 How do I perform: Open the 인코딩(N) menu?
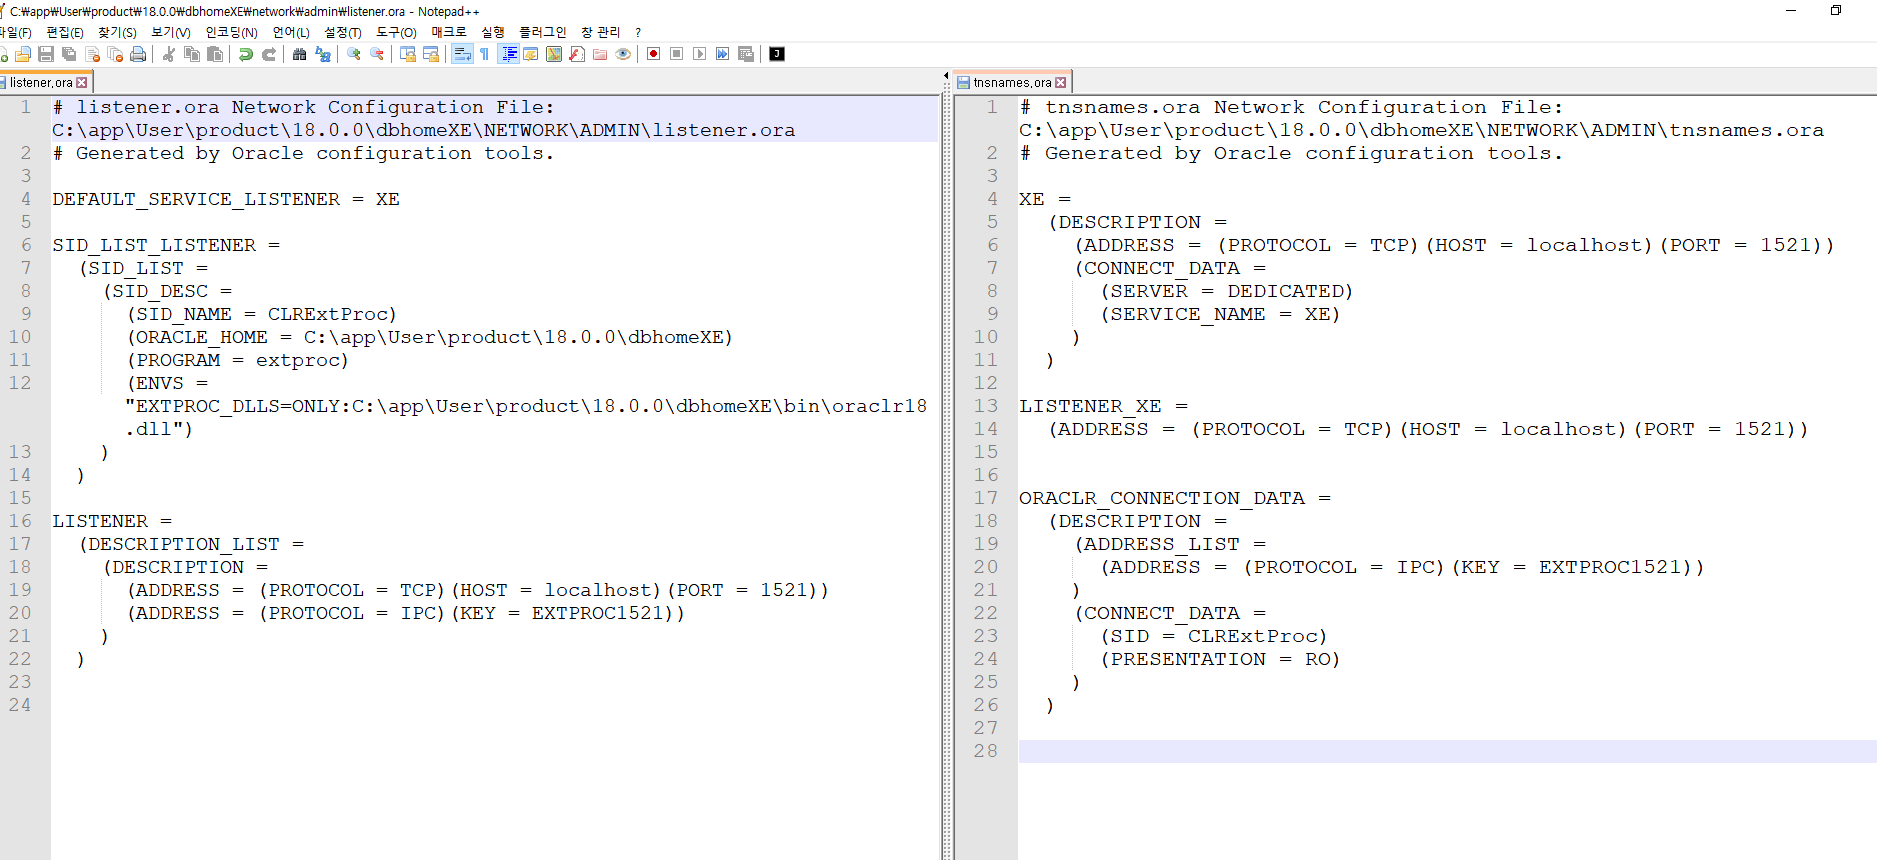tap(232, 33)
